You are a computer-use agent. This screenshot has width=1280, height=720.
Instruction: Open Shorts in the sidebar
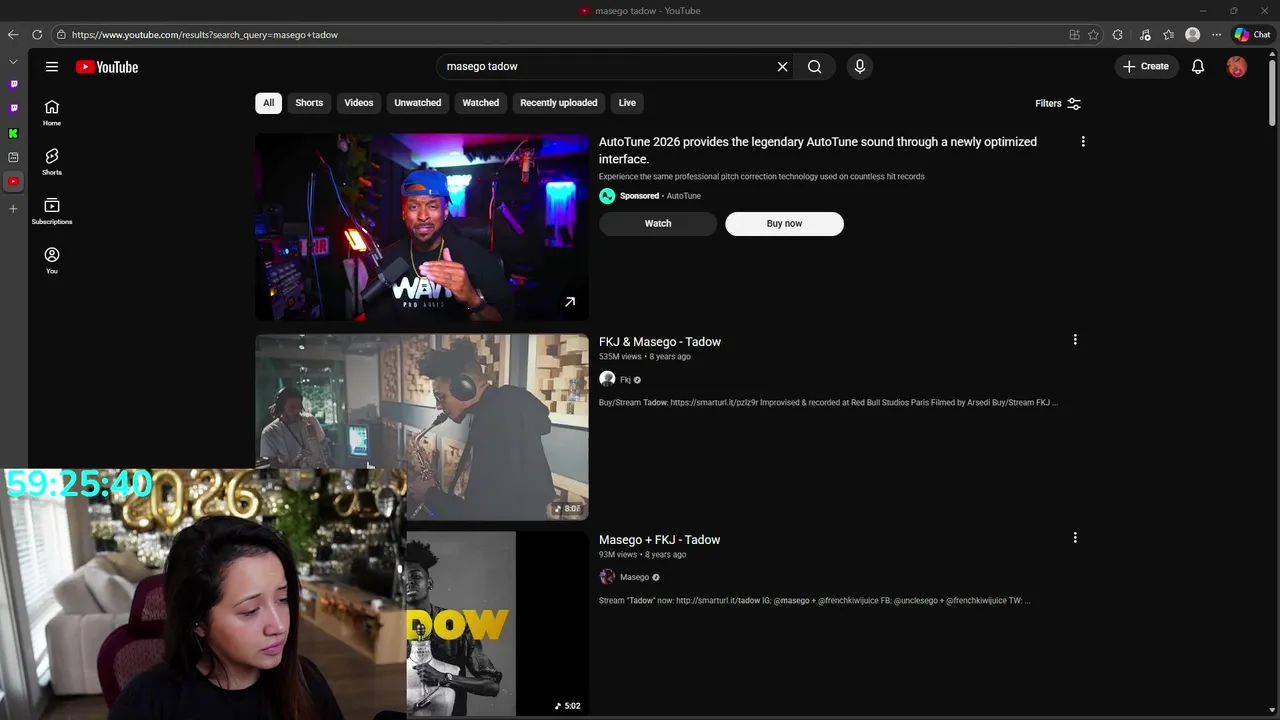point(52,162)
